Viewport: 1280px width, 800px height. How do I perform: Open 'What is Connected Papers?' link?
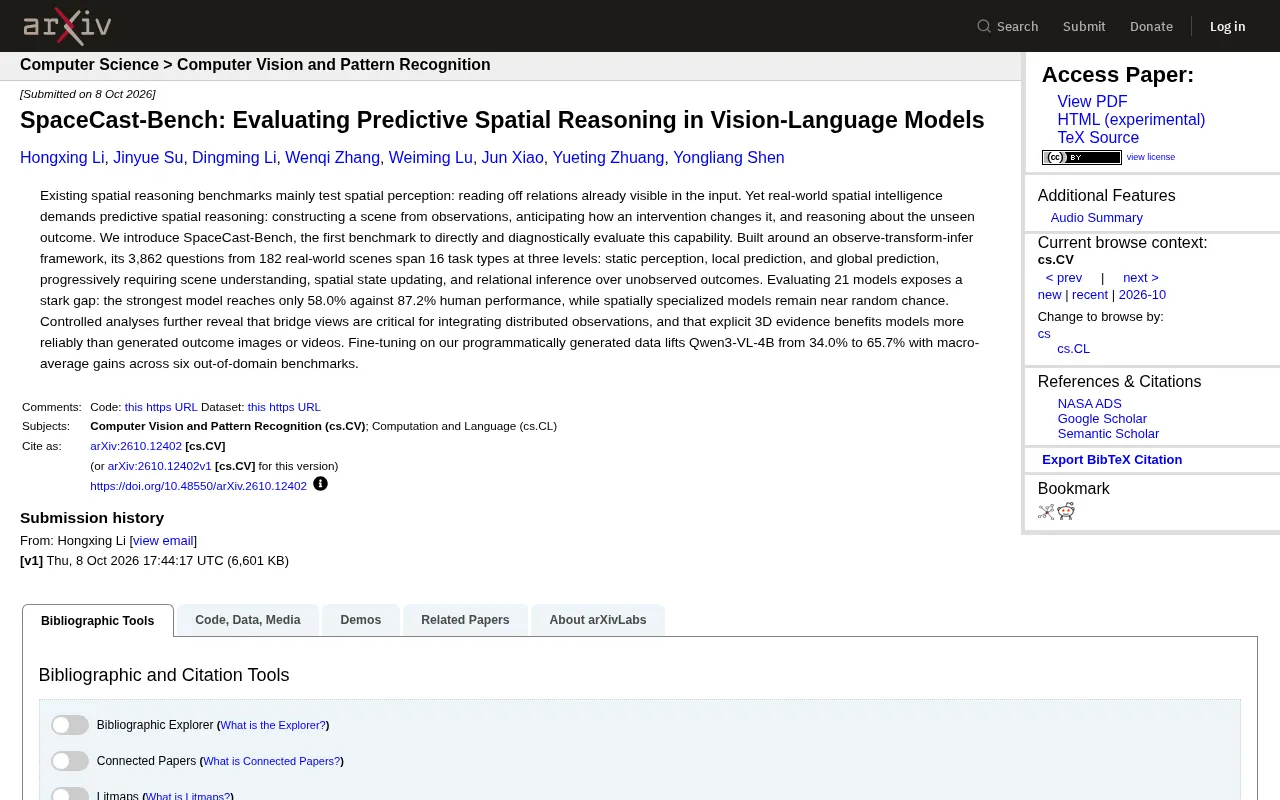point(271,761)
